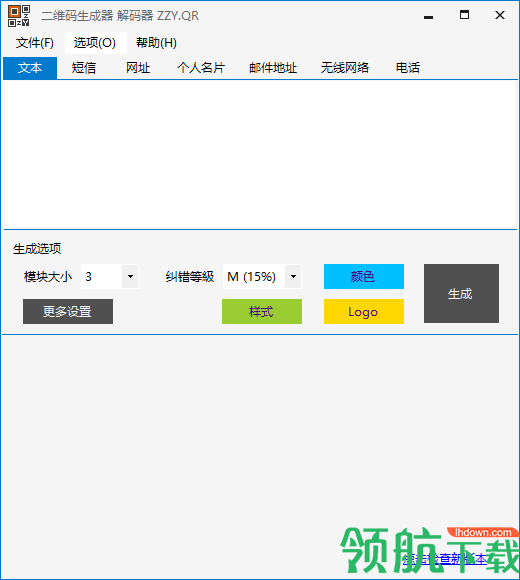Screen dimensions: 520x580
Task: Switch to the 网址 tab
Action: point(138,68)
